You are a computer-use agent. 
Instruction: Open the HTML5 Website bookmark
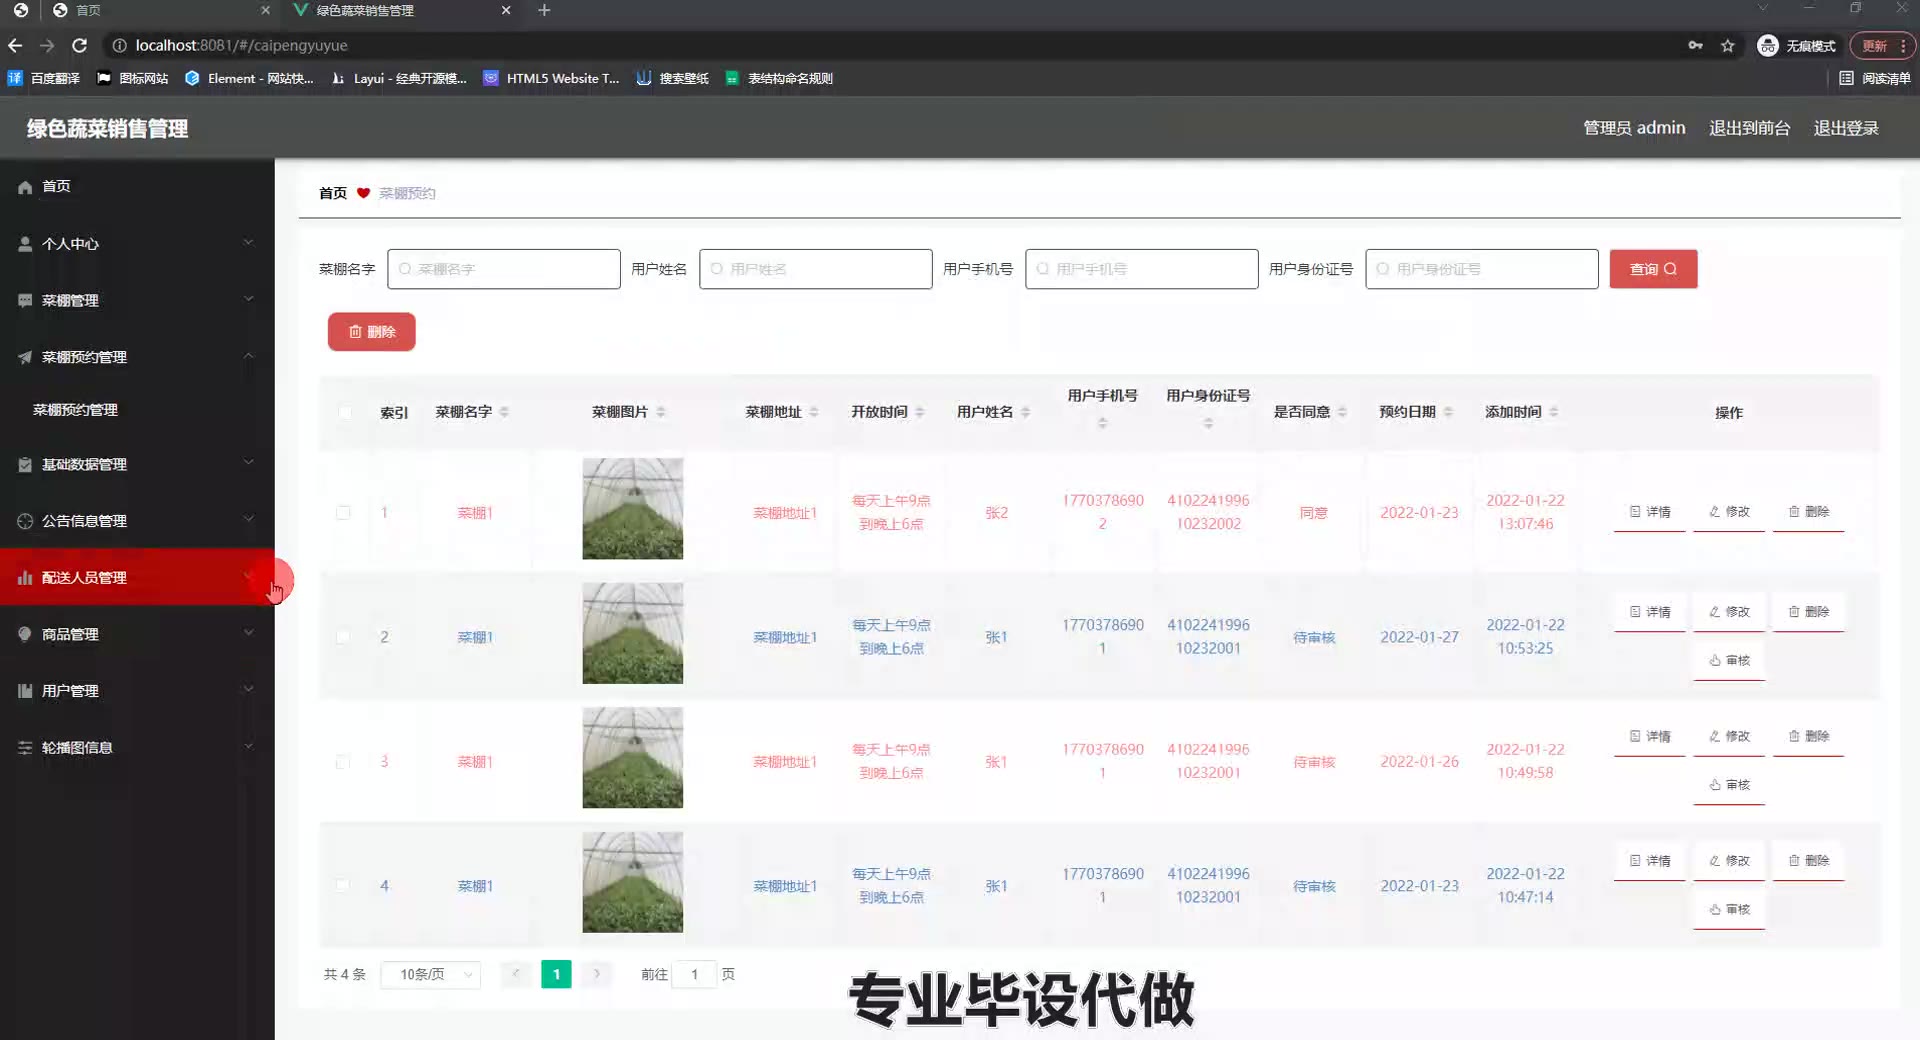[x=551, y=78]
